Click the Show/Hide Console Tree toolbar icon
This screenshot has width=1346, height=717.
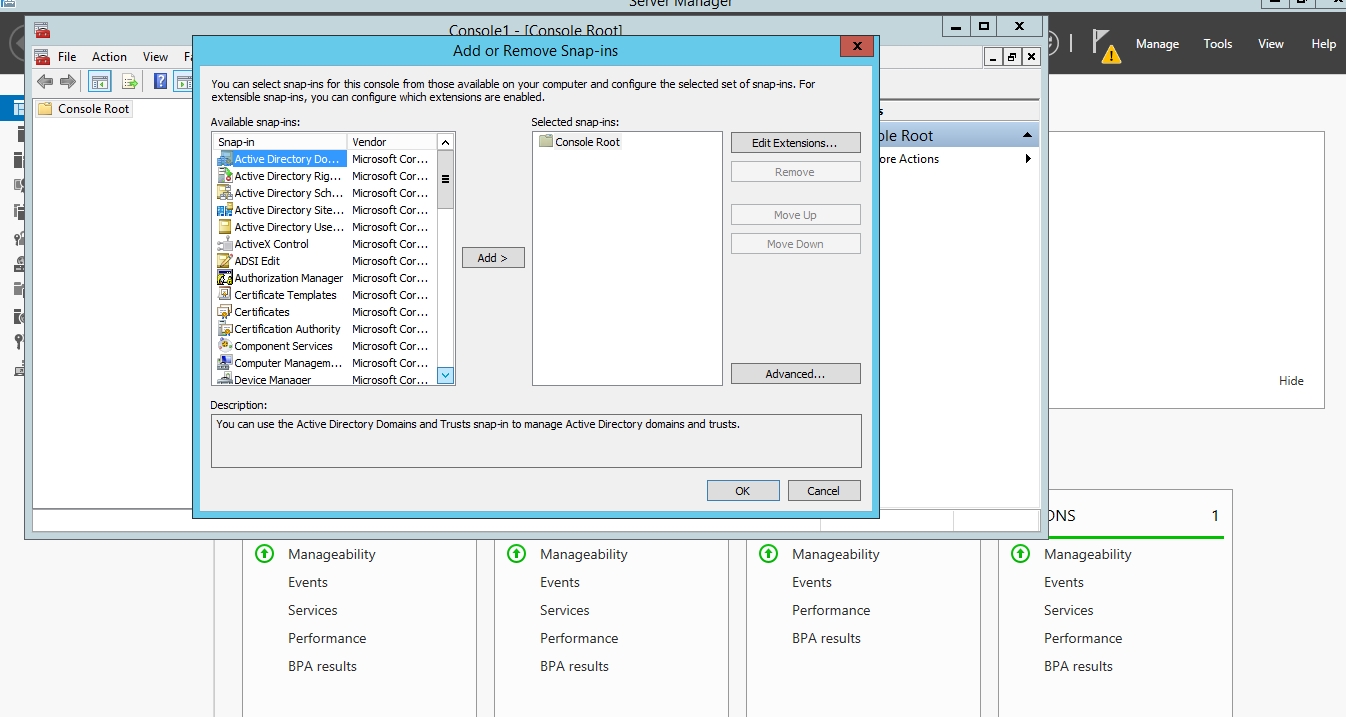point(100,82)
